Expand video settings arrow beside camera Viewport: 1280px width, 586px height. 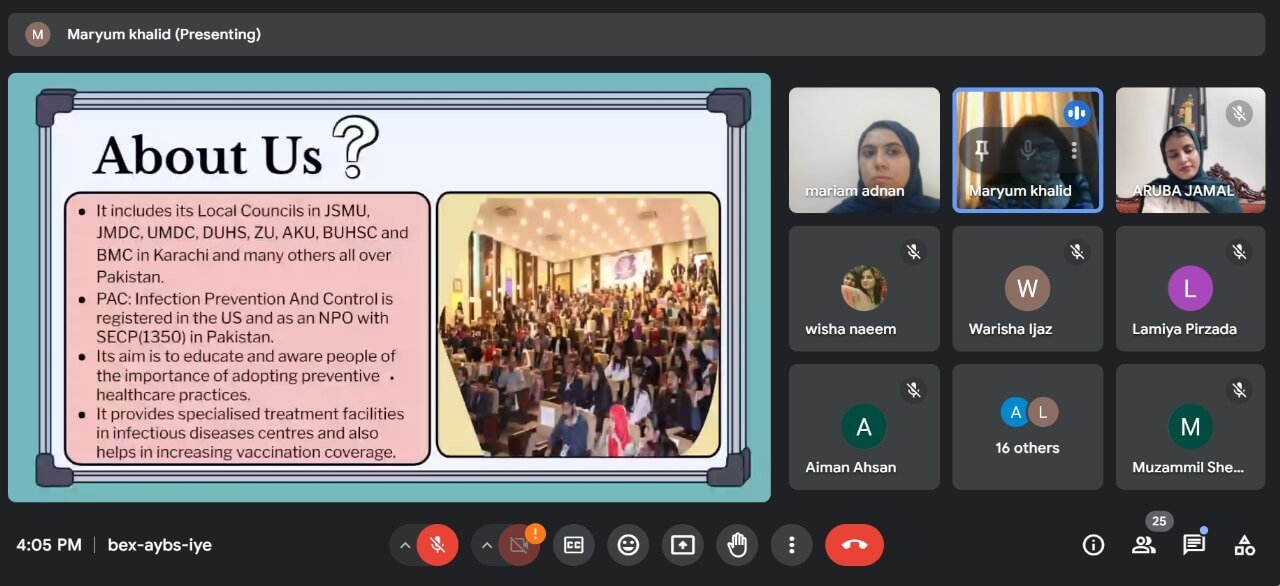(486, 545)
